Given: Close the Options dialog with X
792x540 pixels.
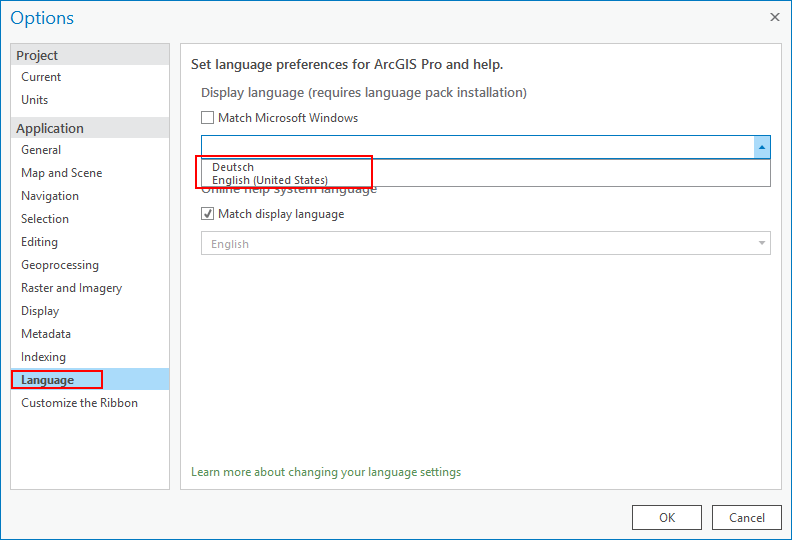Looking at the screenshot, I should (774, 17).
